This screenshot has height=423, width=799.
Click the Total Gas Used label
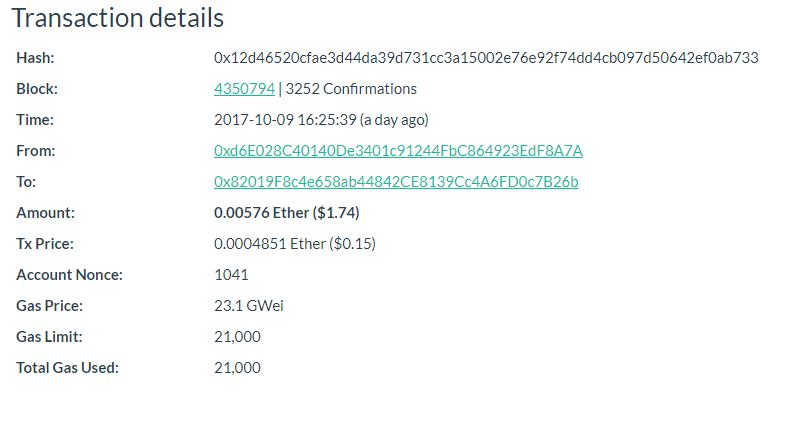[x=67, y=368]
